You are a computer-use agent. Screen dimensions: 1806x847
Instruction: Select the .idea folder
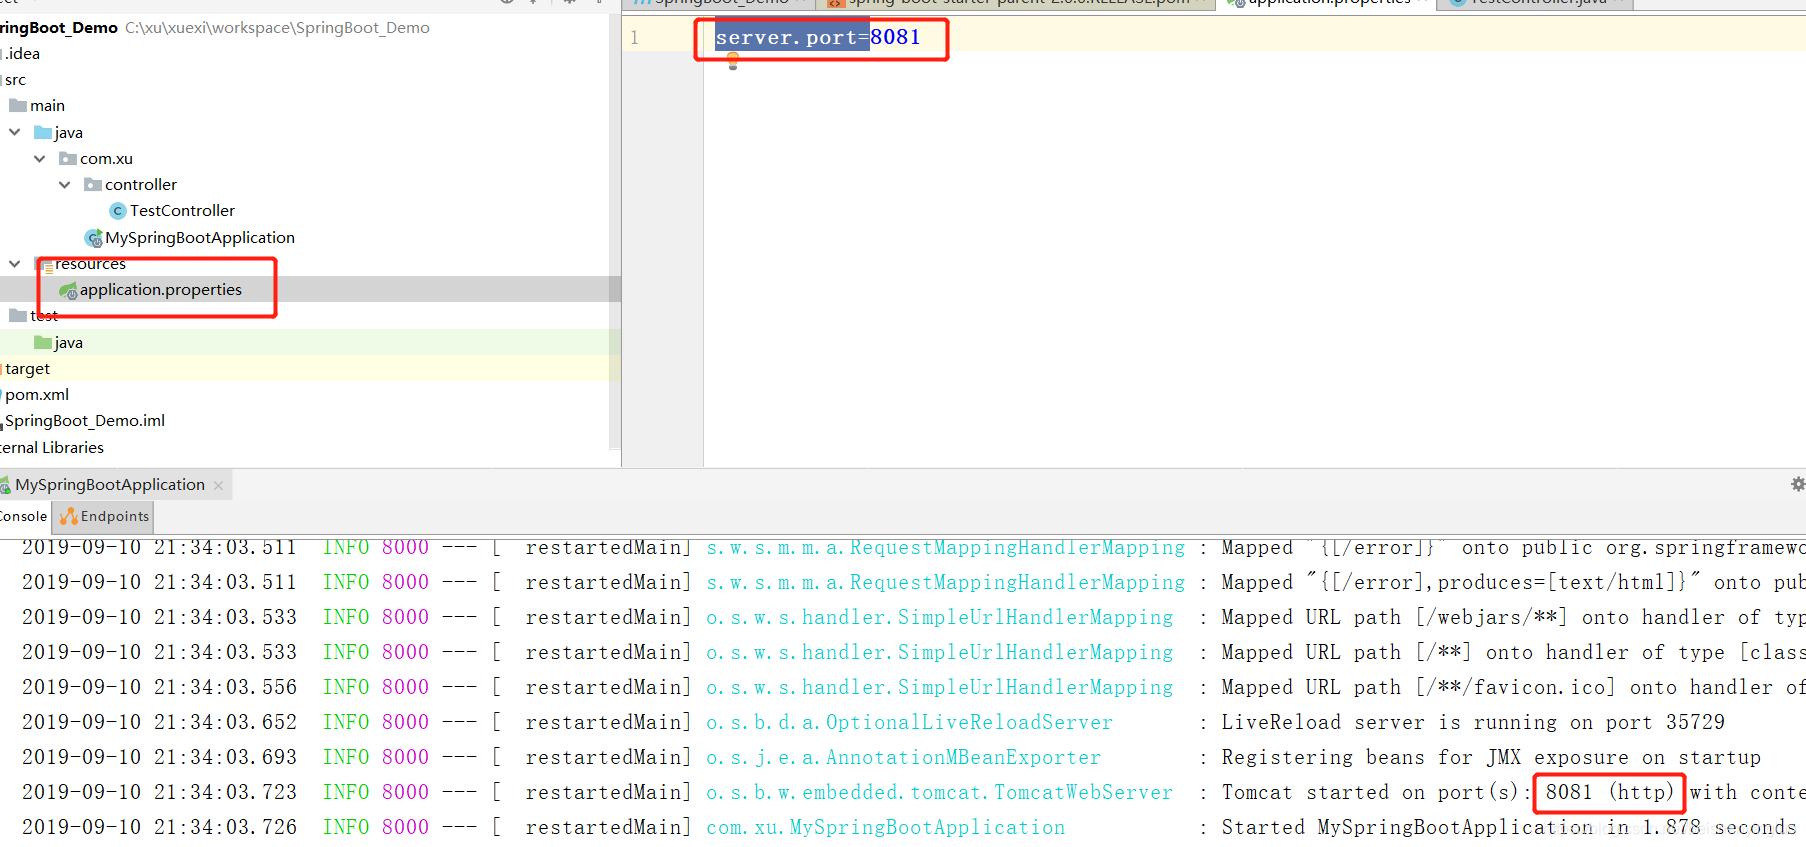[23, 54]
